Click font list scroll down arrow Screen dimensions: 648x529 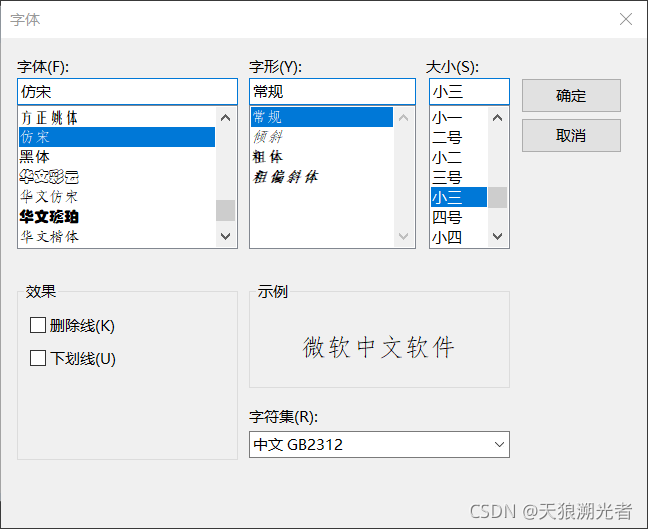click(226, 236)
